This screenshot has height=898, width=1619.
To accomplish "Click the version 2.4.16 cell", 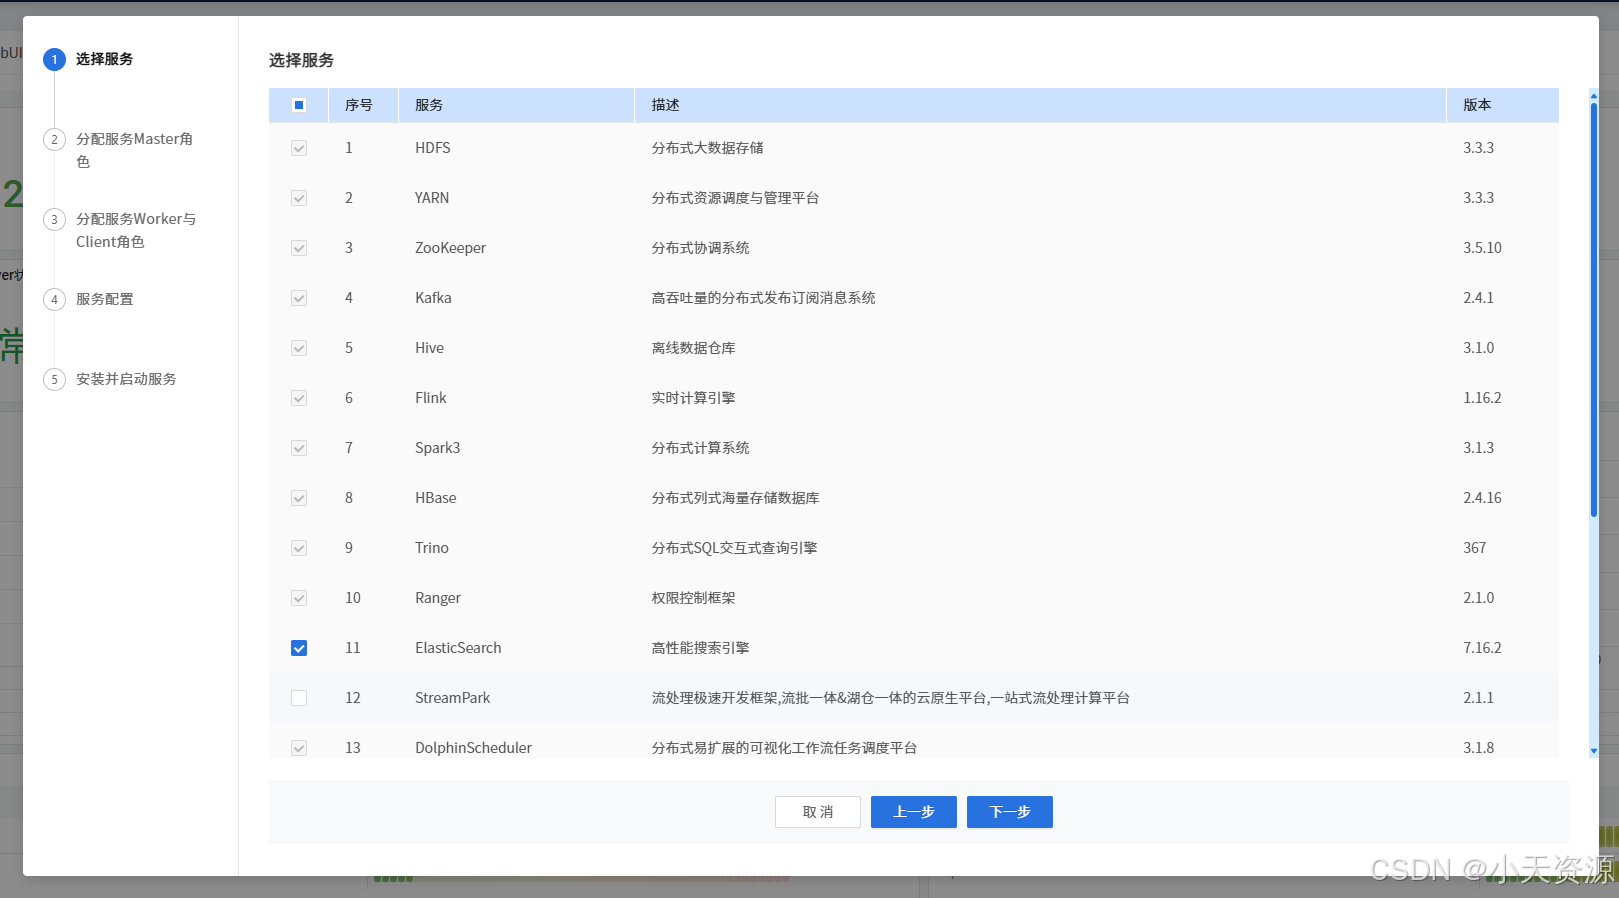I will tap(1482, 498).
